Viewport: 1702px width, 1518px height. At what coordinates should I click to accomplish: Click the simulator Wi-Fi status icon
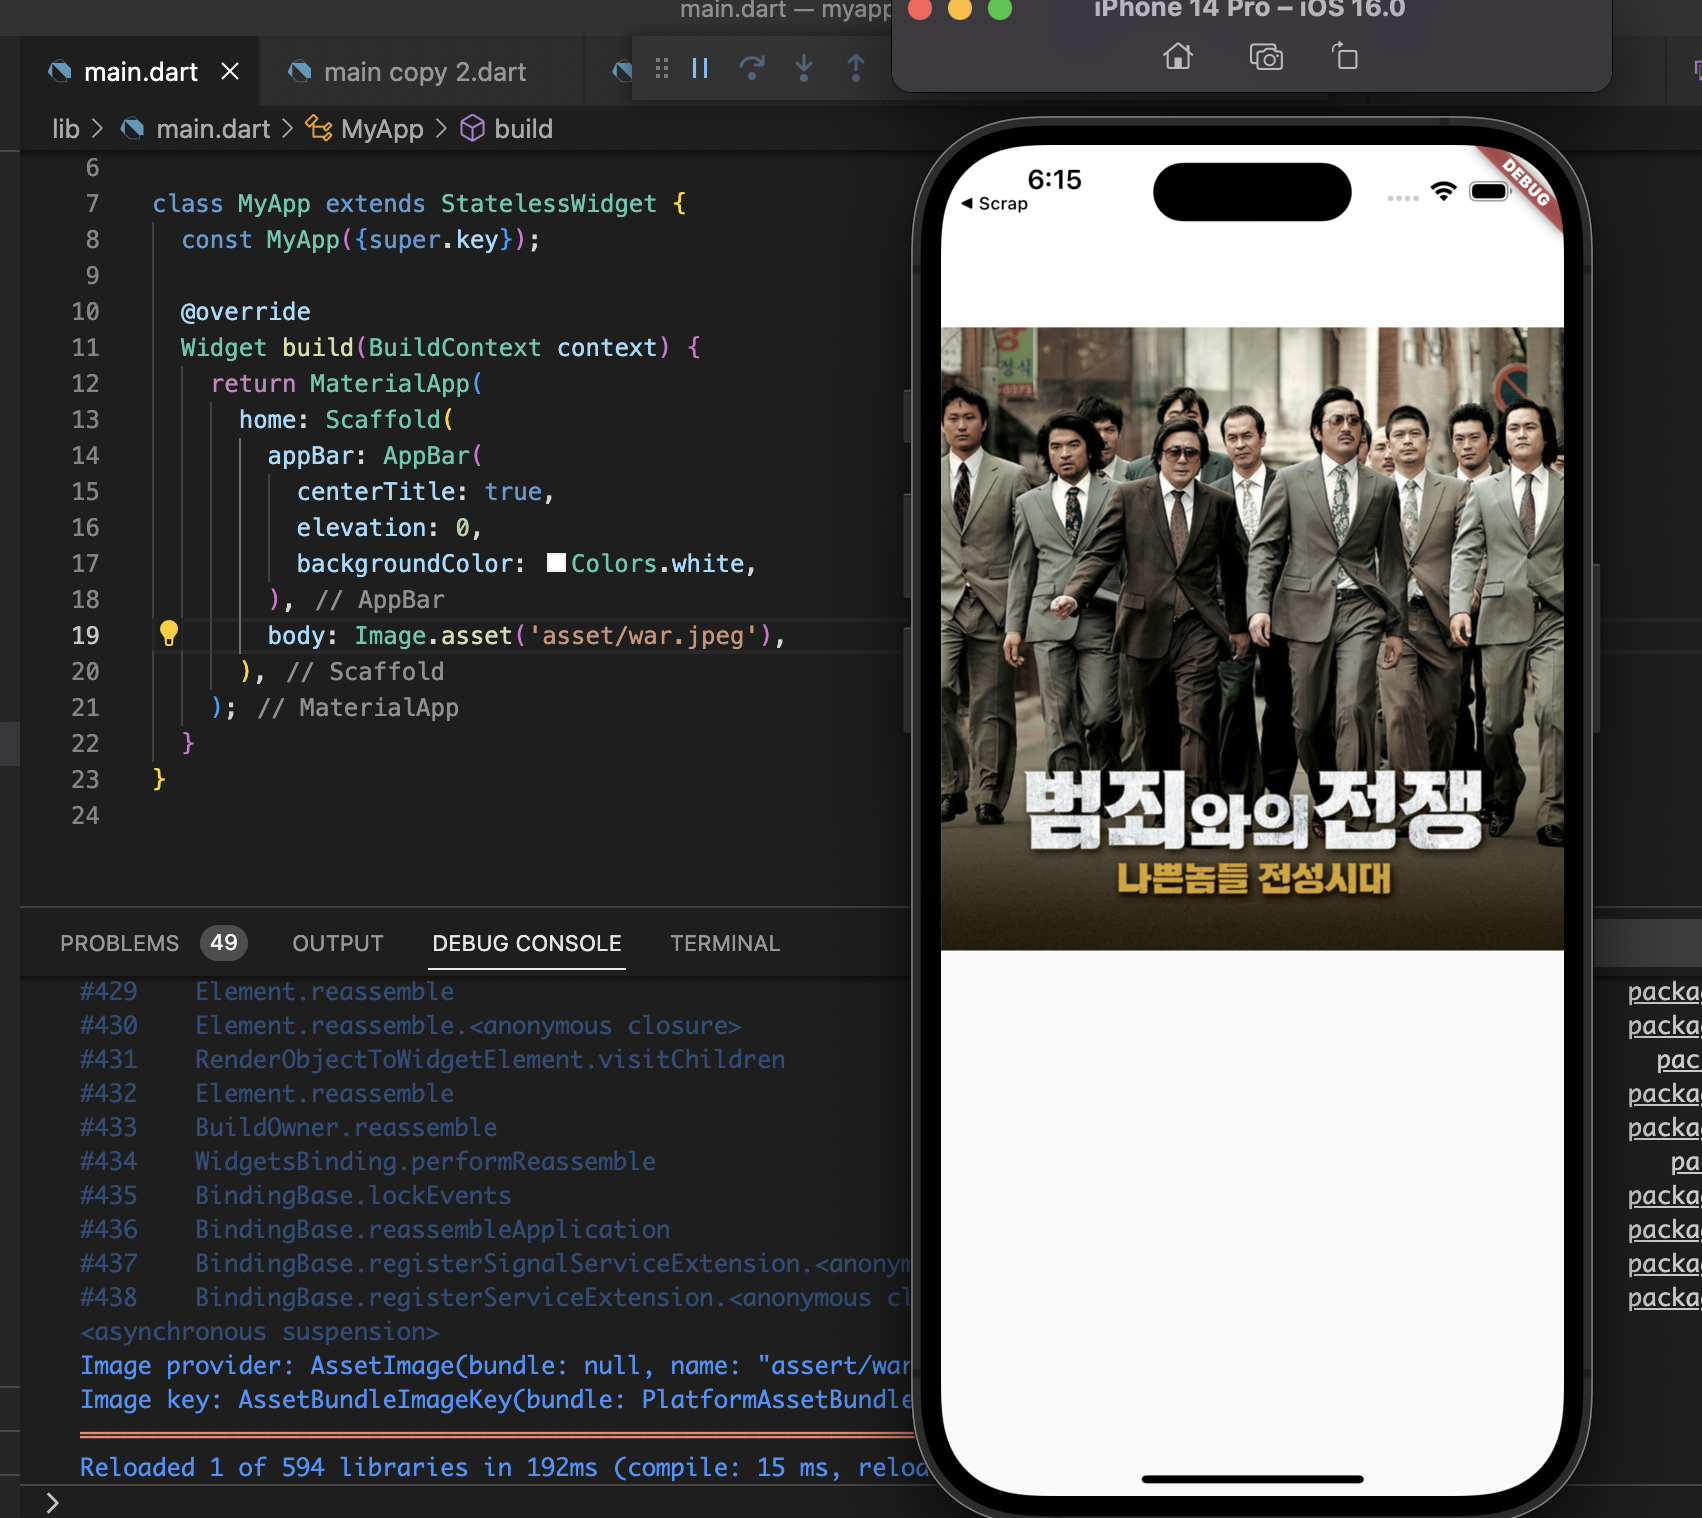pyautogui.click(x=1443, y=191)
